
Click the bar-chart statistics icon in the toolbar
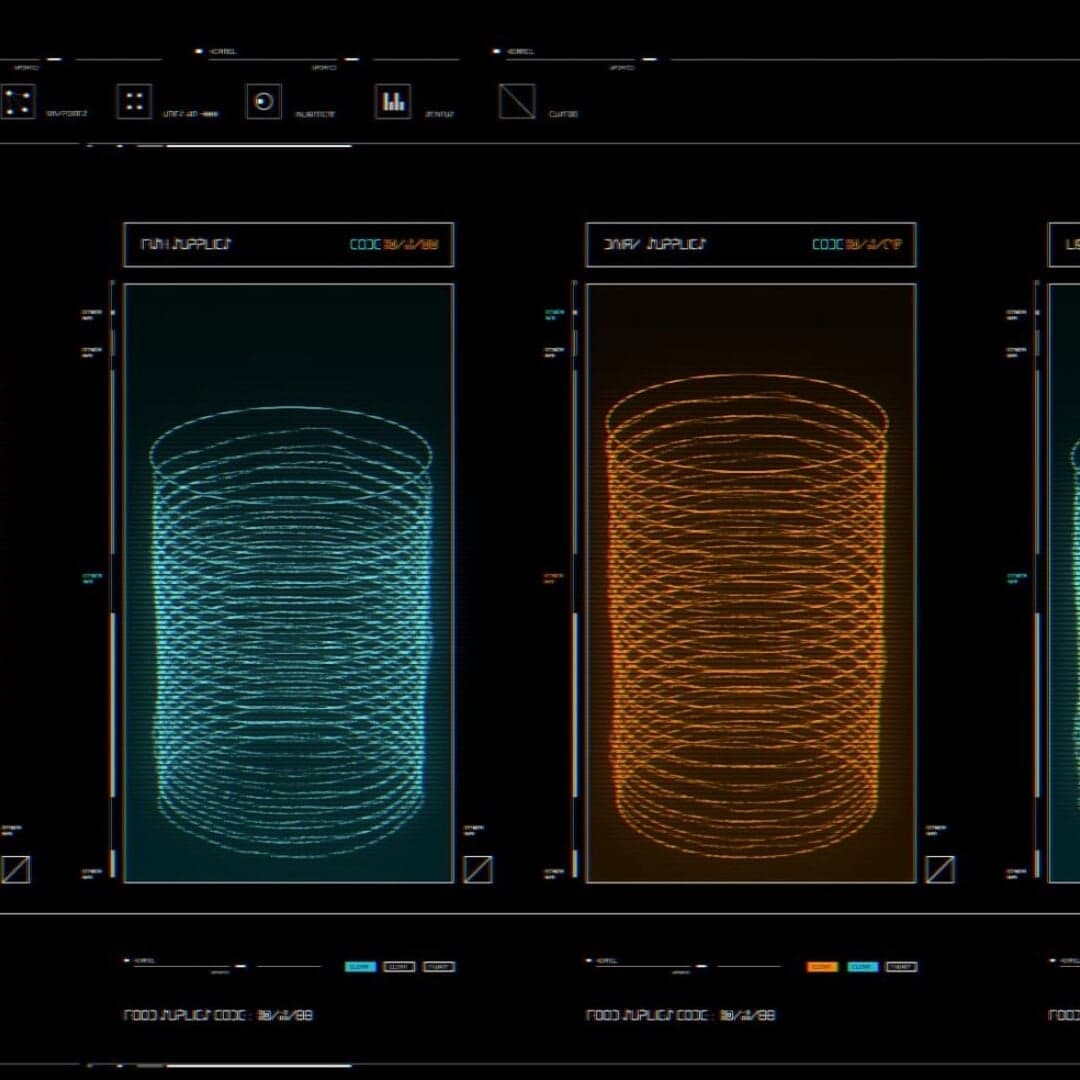click(x=393, y=101)
